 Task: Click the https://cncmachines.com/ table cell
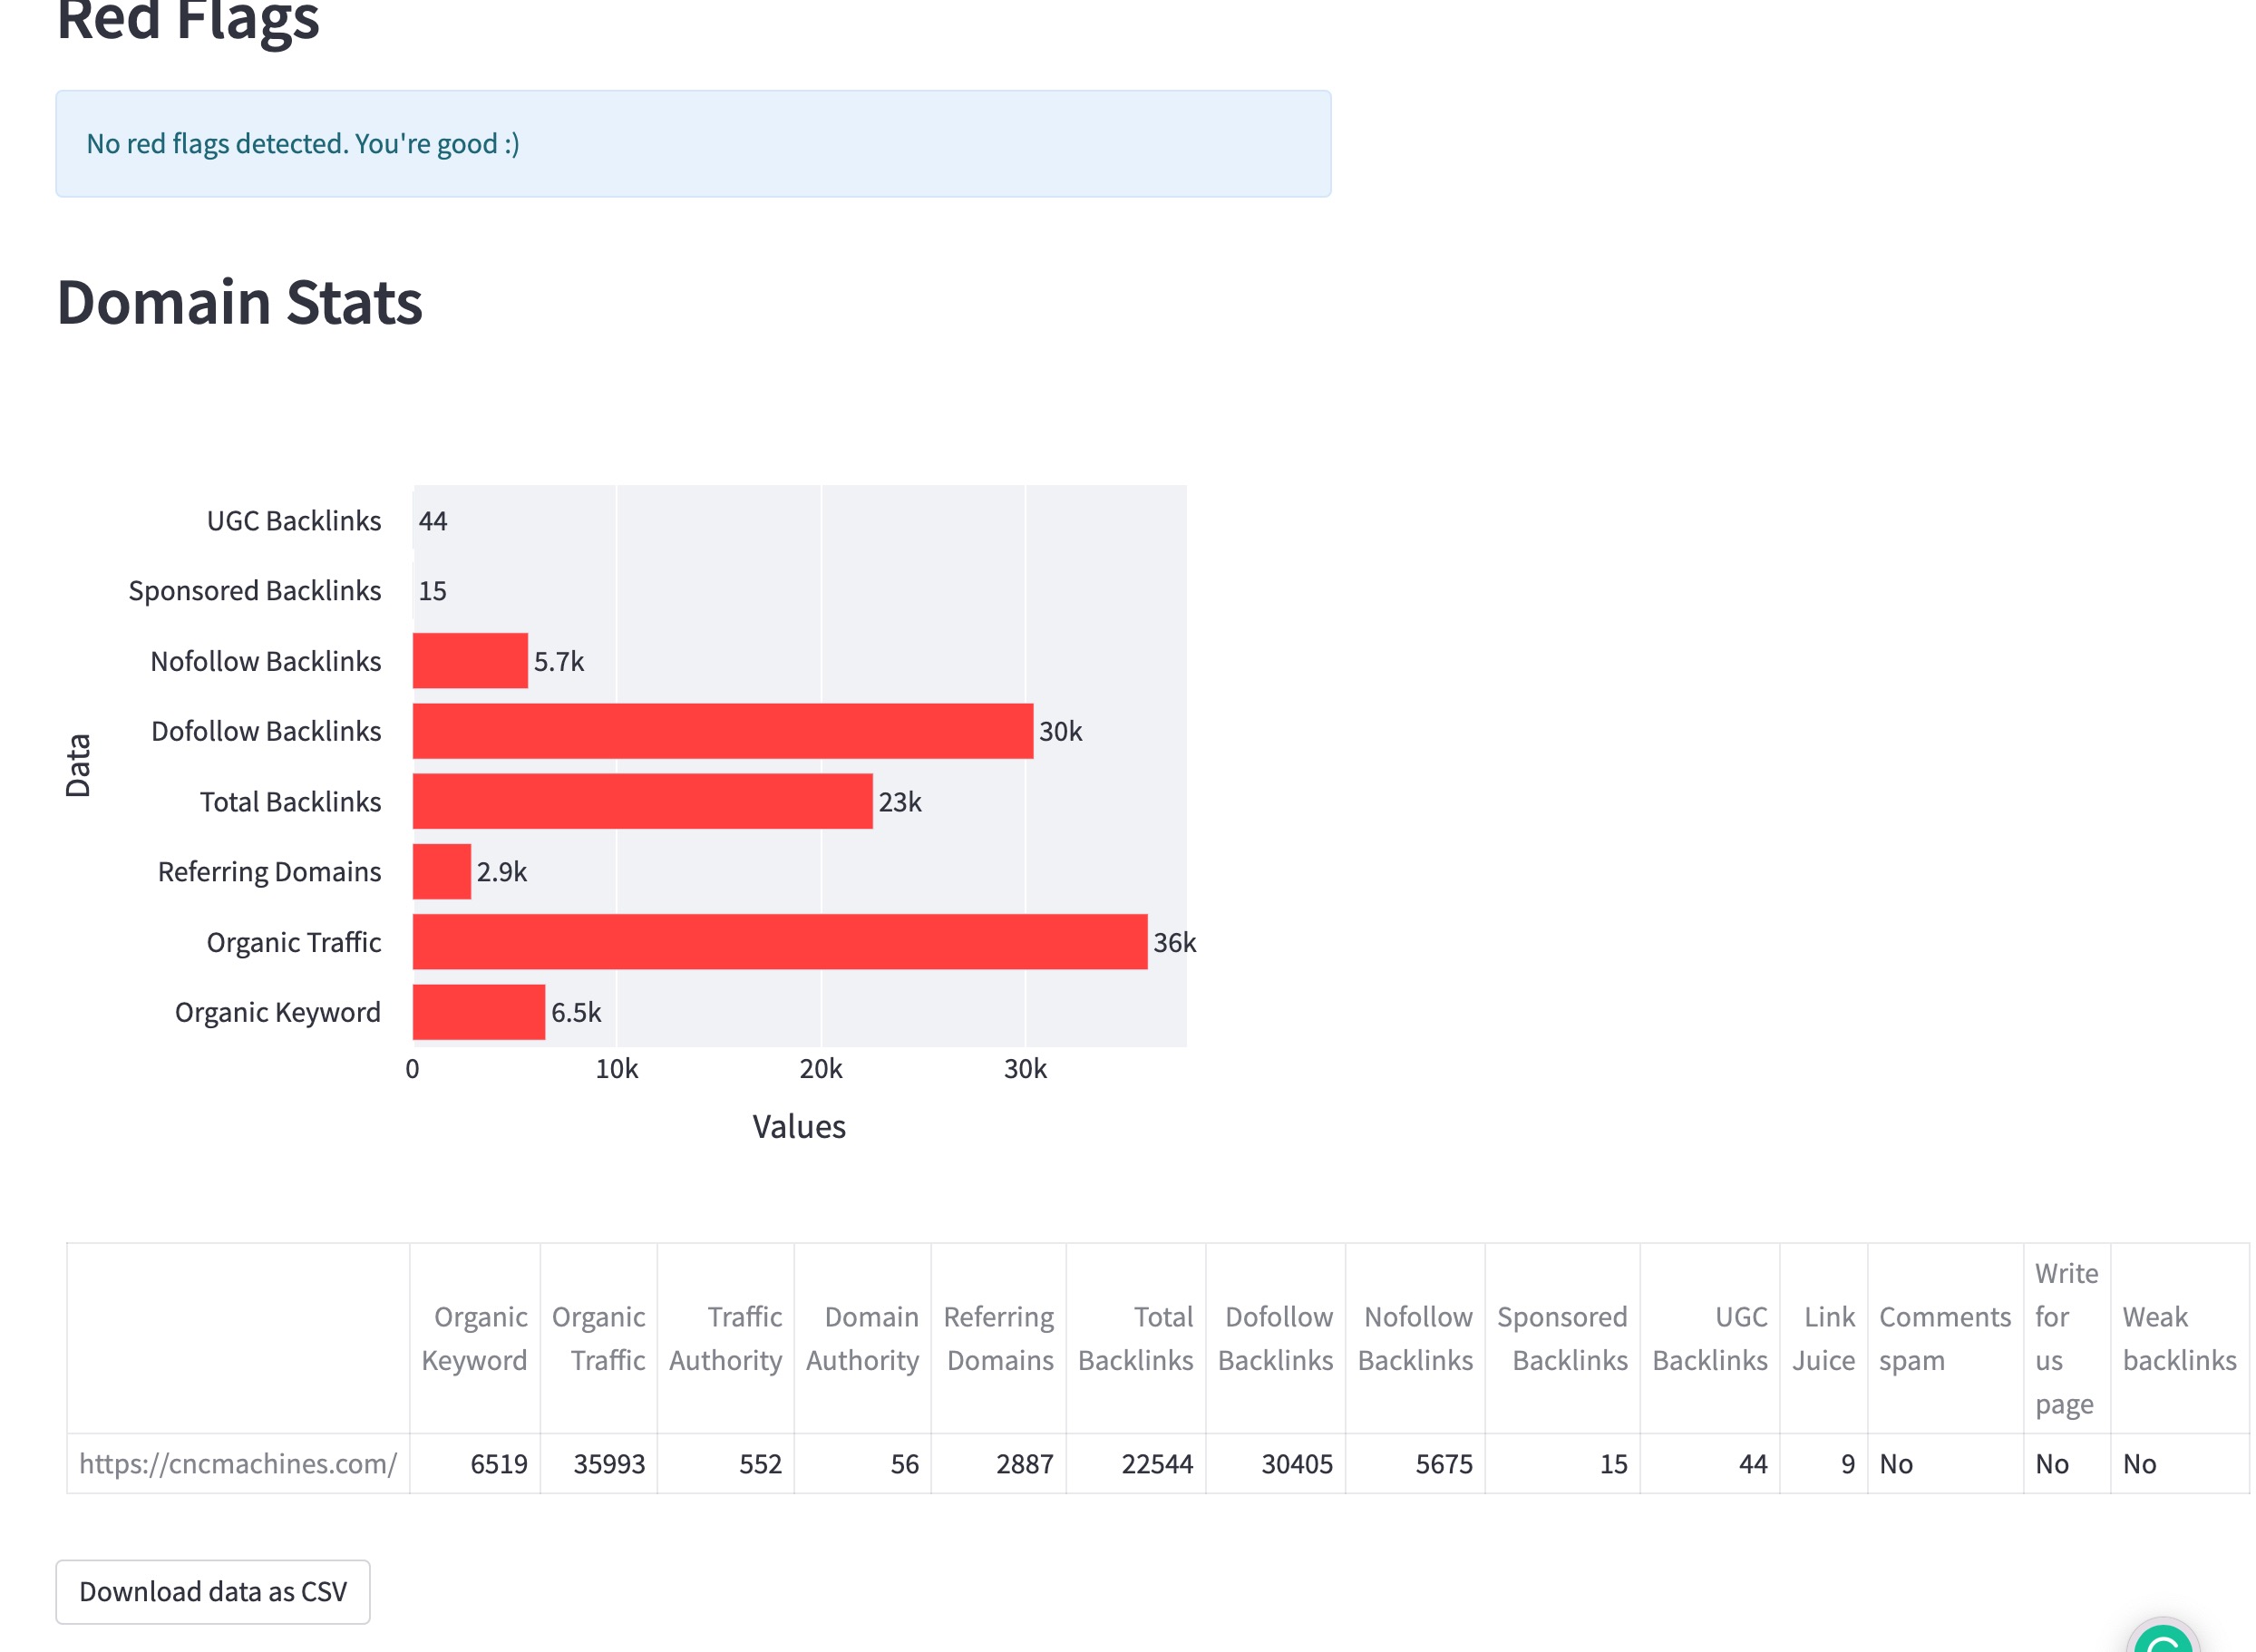point(238,1463)
